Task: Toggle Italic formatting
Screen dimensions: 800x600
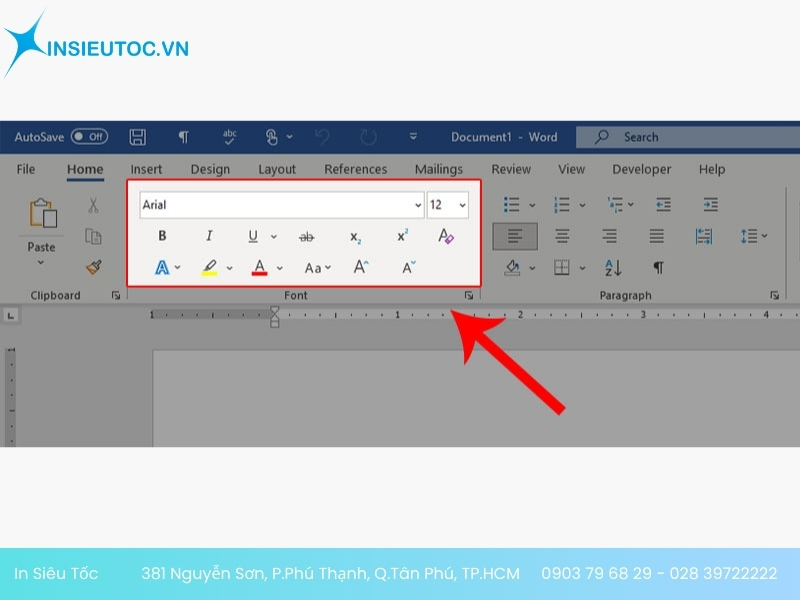Action: (209, 236)
